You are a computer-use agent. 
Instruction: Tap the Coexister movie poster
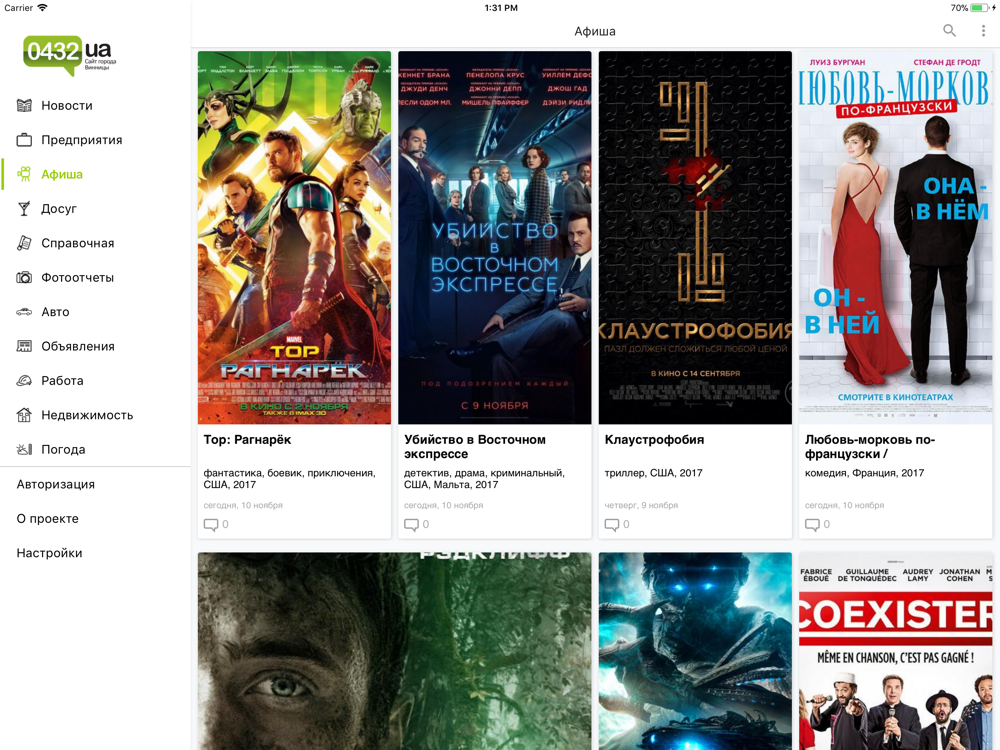(x=896, y=651)
